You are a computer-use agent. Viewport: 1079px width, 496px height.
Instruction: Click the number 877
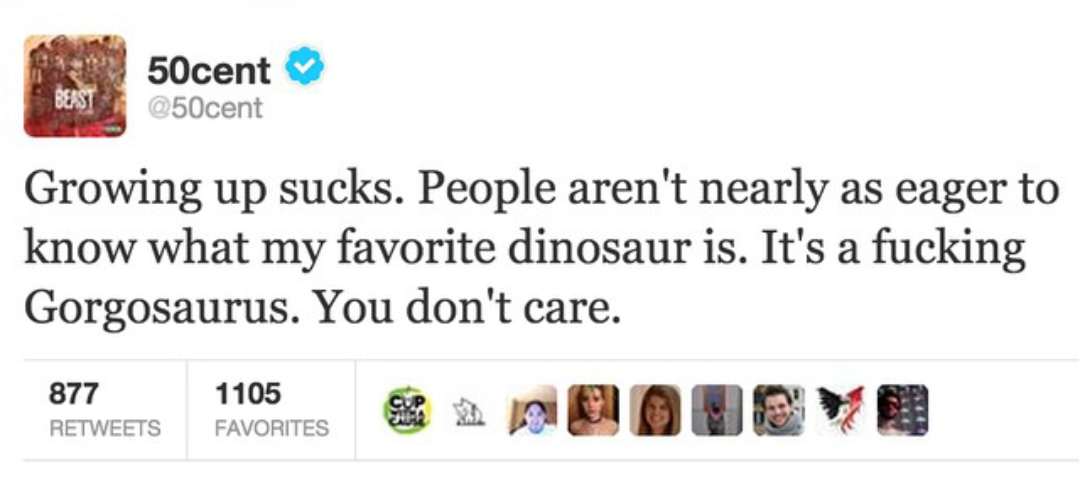click(x=73, y=393)
